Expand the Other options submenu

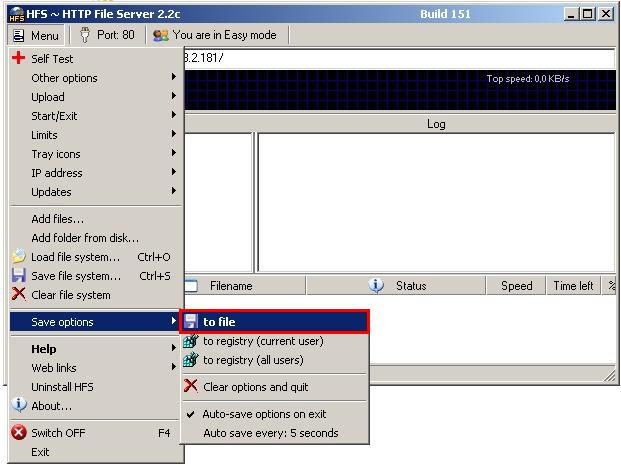96,78
